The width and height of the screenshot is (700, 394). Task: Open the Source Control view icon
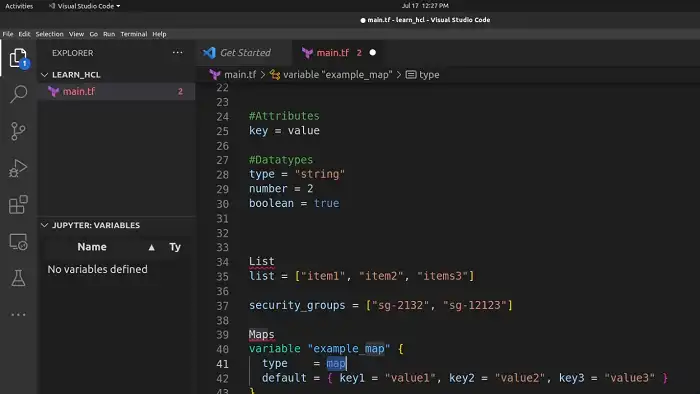pos(18,131)
